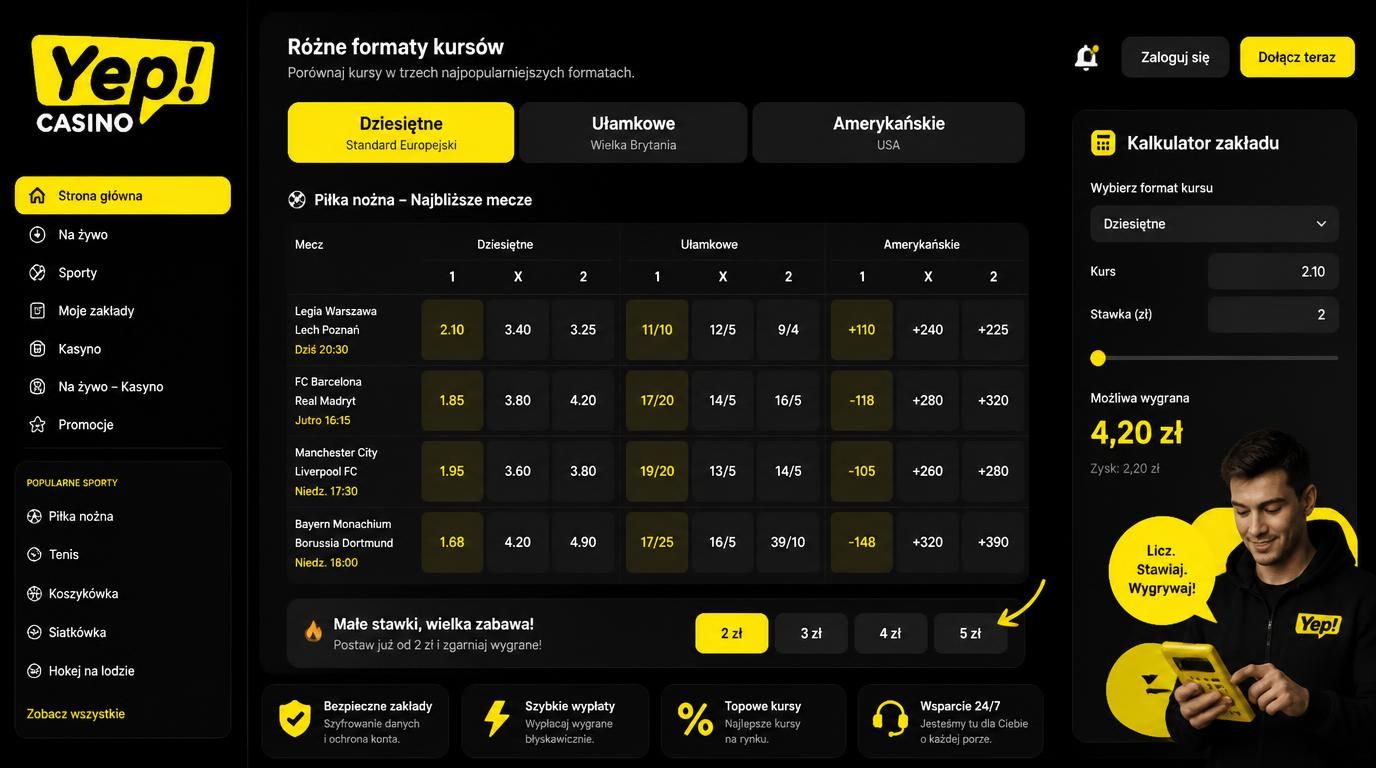This screenshot has width=1376, height=768.
Task: Click the calculator icon in Kalkulator zakładu
Action: [1103, 143]
